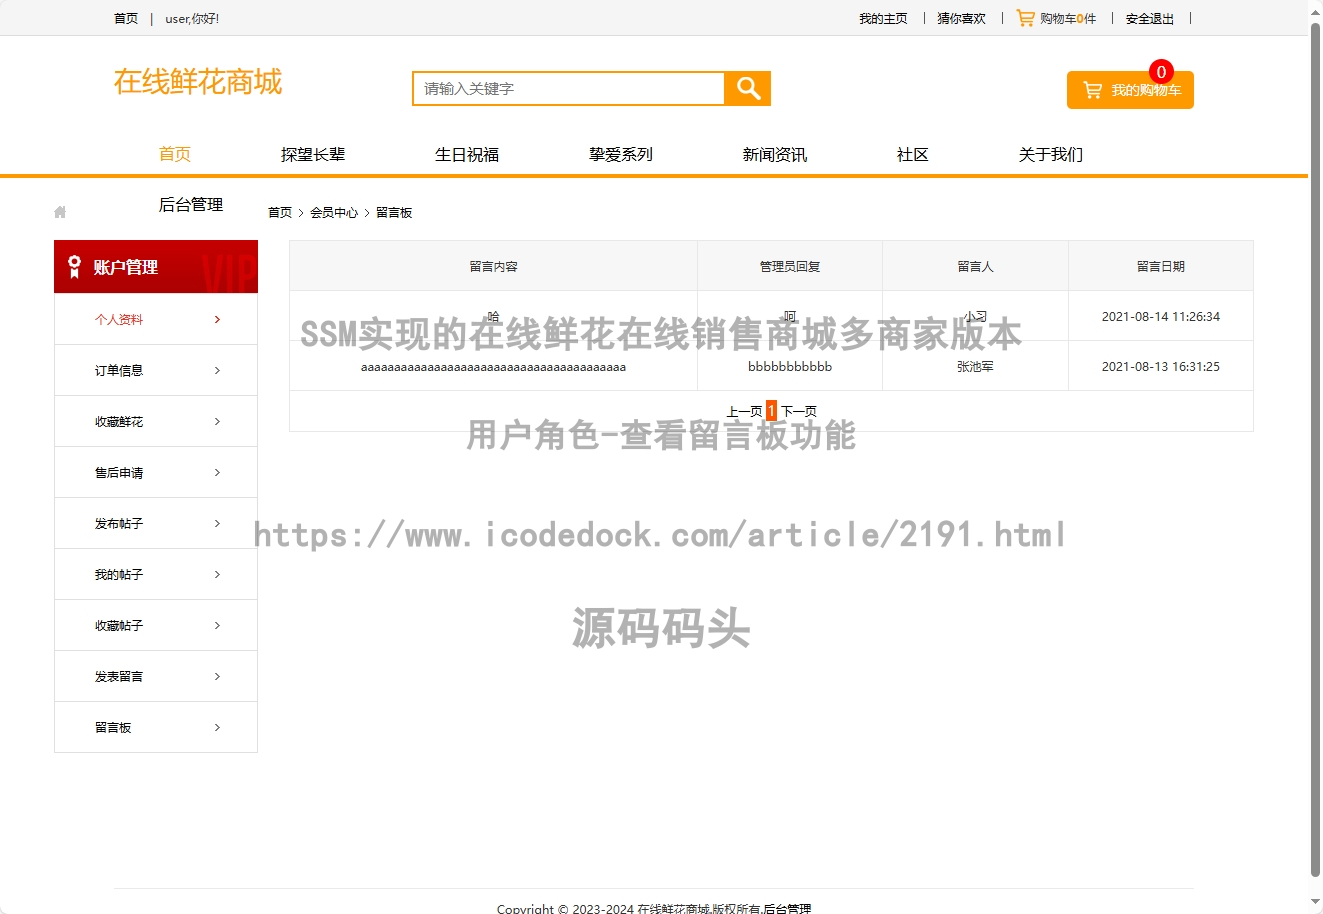Click the 会员中心 breadcrumb link
This screenshot has width=1323, height=914.
point(334,213)
